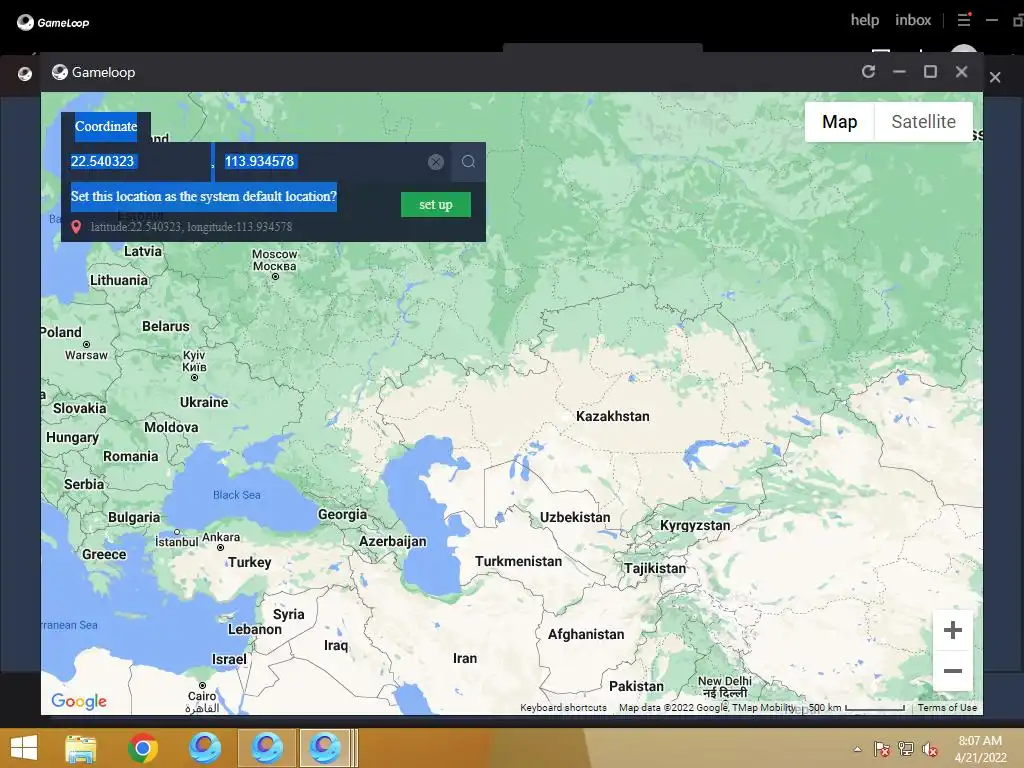This screenshot has width=1024, height=768.
Task: Click Kazakhstan label on the map
Action: pos(613,417)
